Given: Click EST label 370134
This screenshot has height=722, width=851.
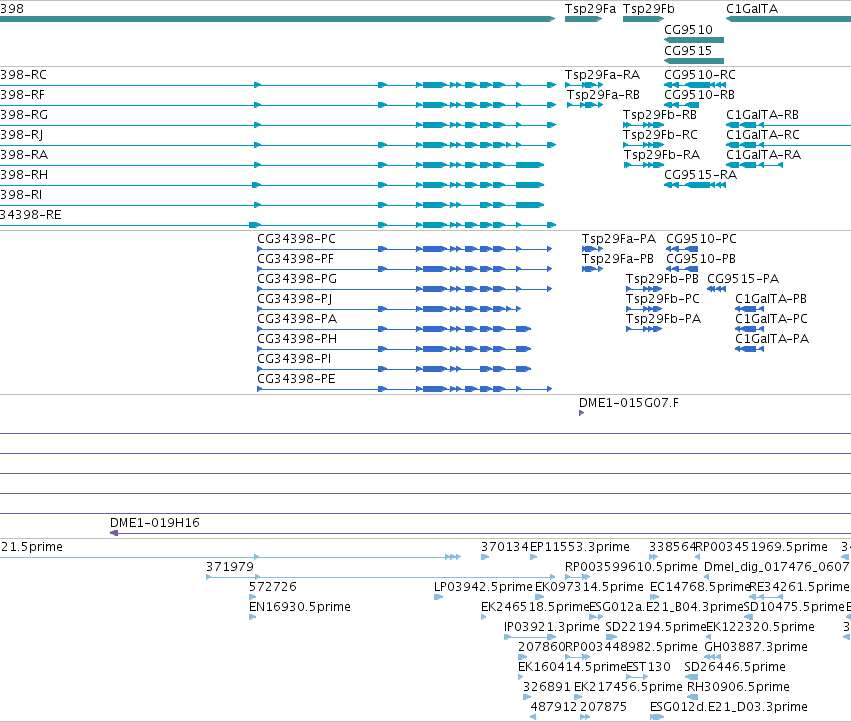Looking at the screenshot, I should tap(505, 547).
